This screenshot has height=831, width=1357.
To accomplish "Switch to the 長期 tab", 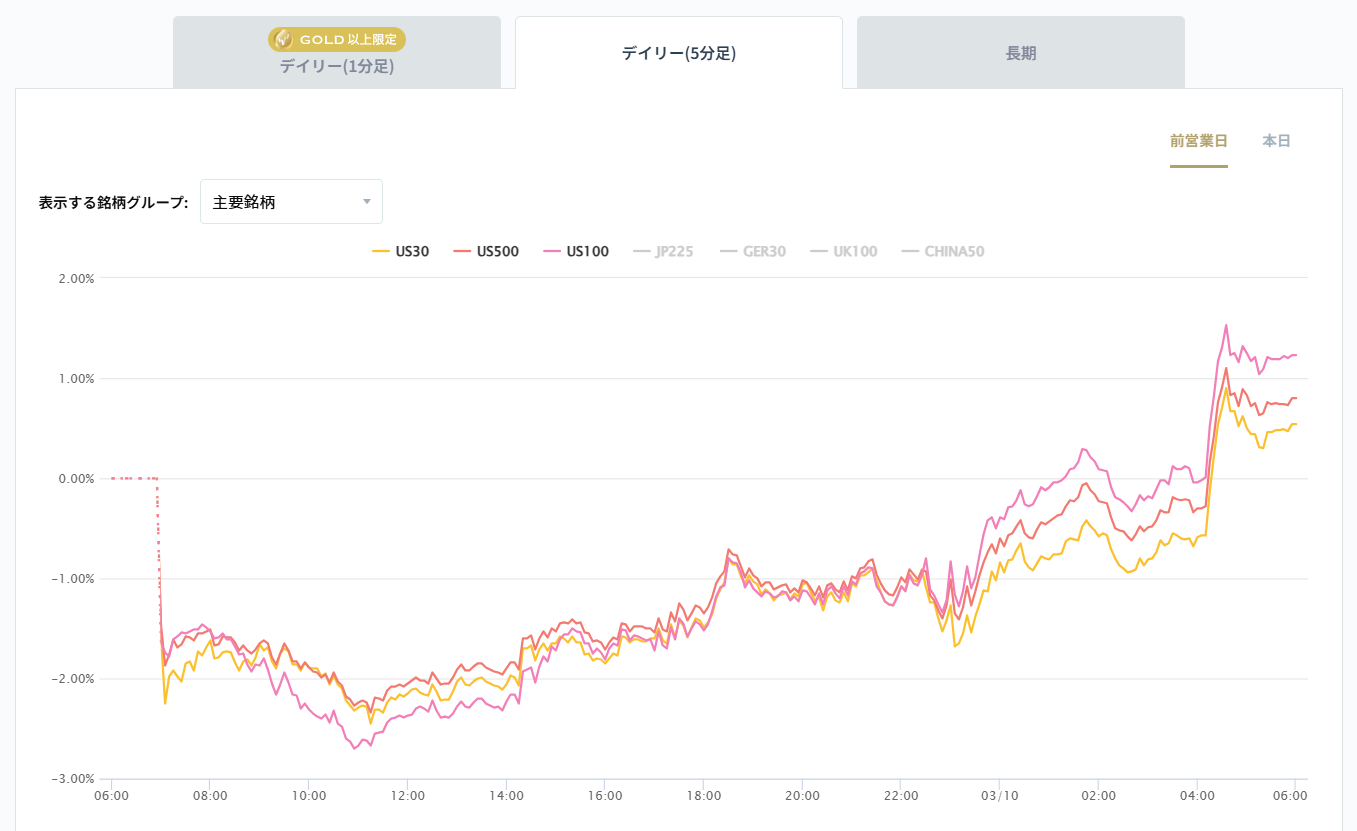I will pos(1020,54).
